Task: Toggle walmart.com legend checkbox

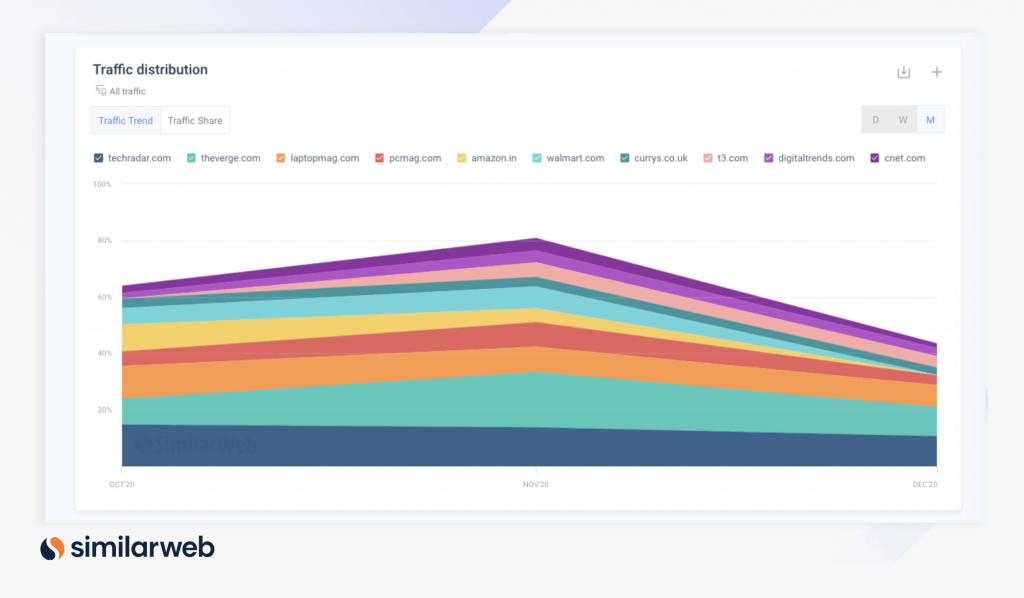Action: [x=537, y=158]
